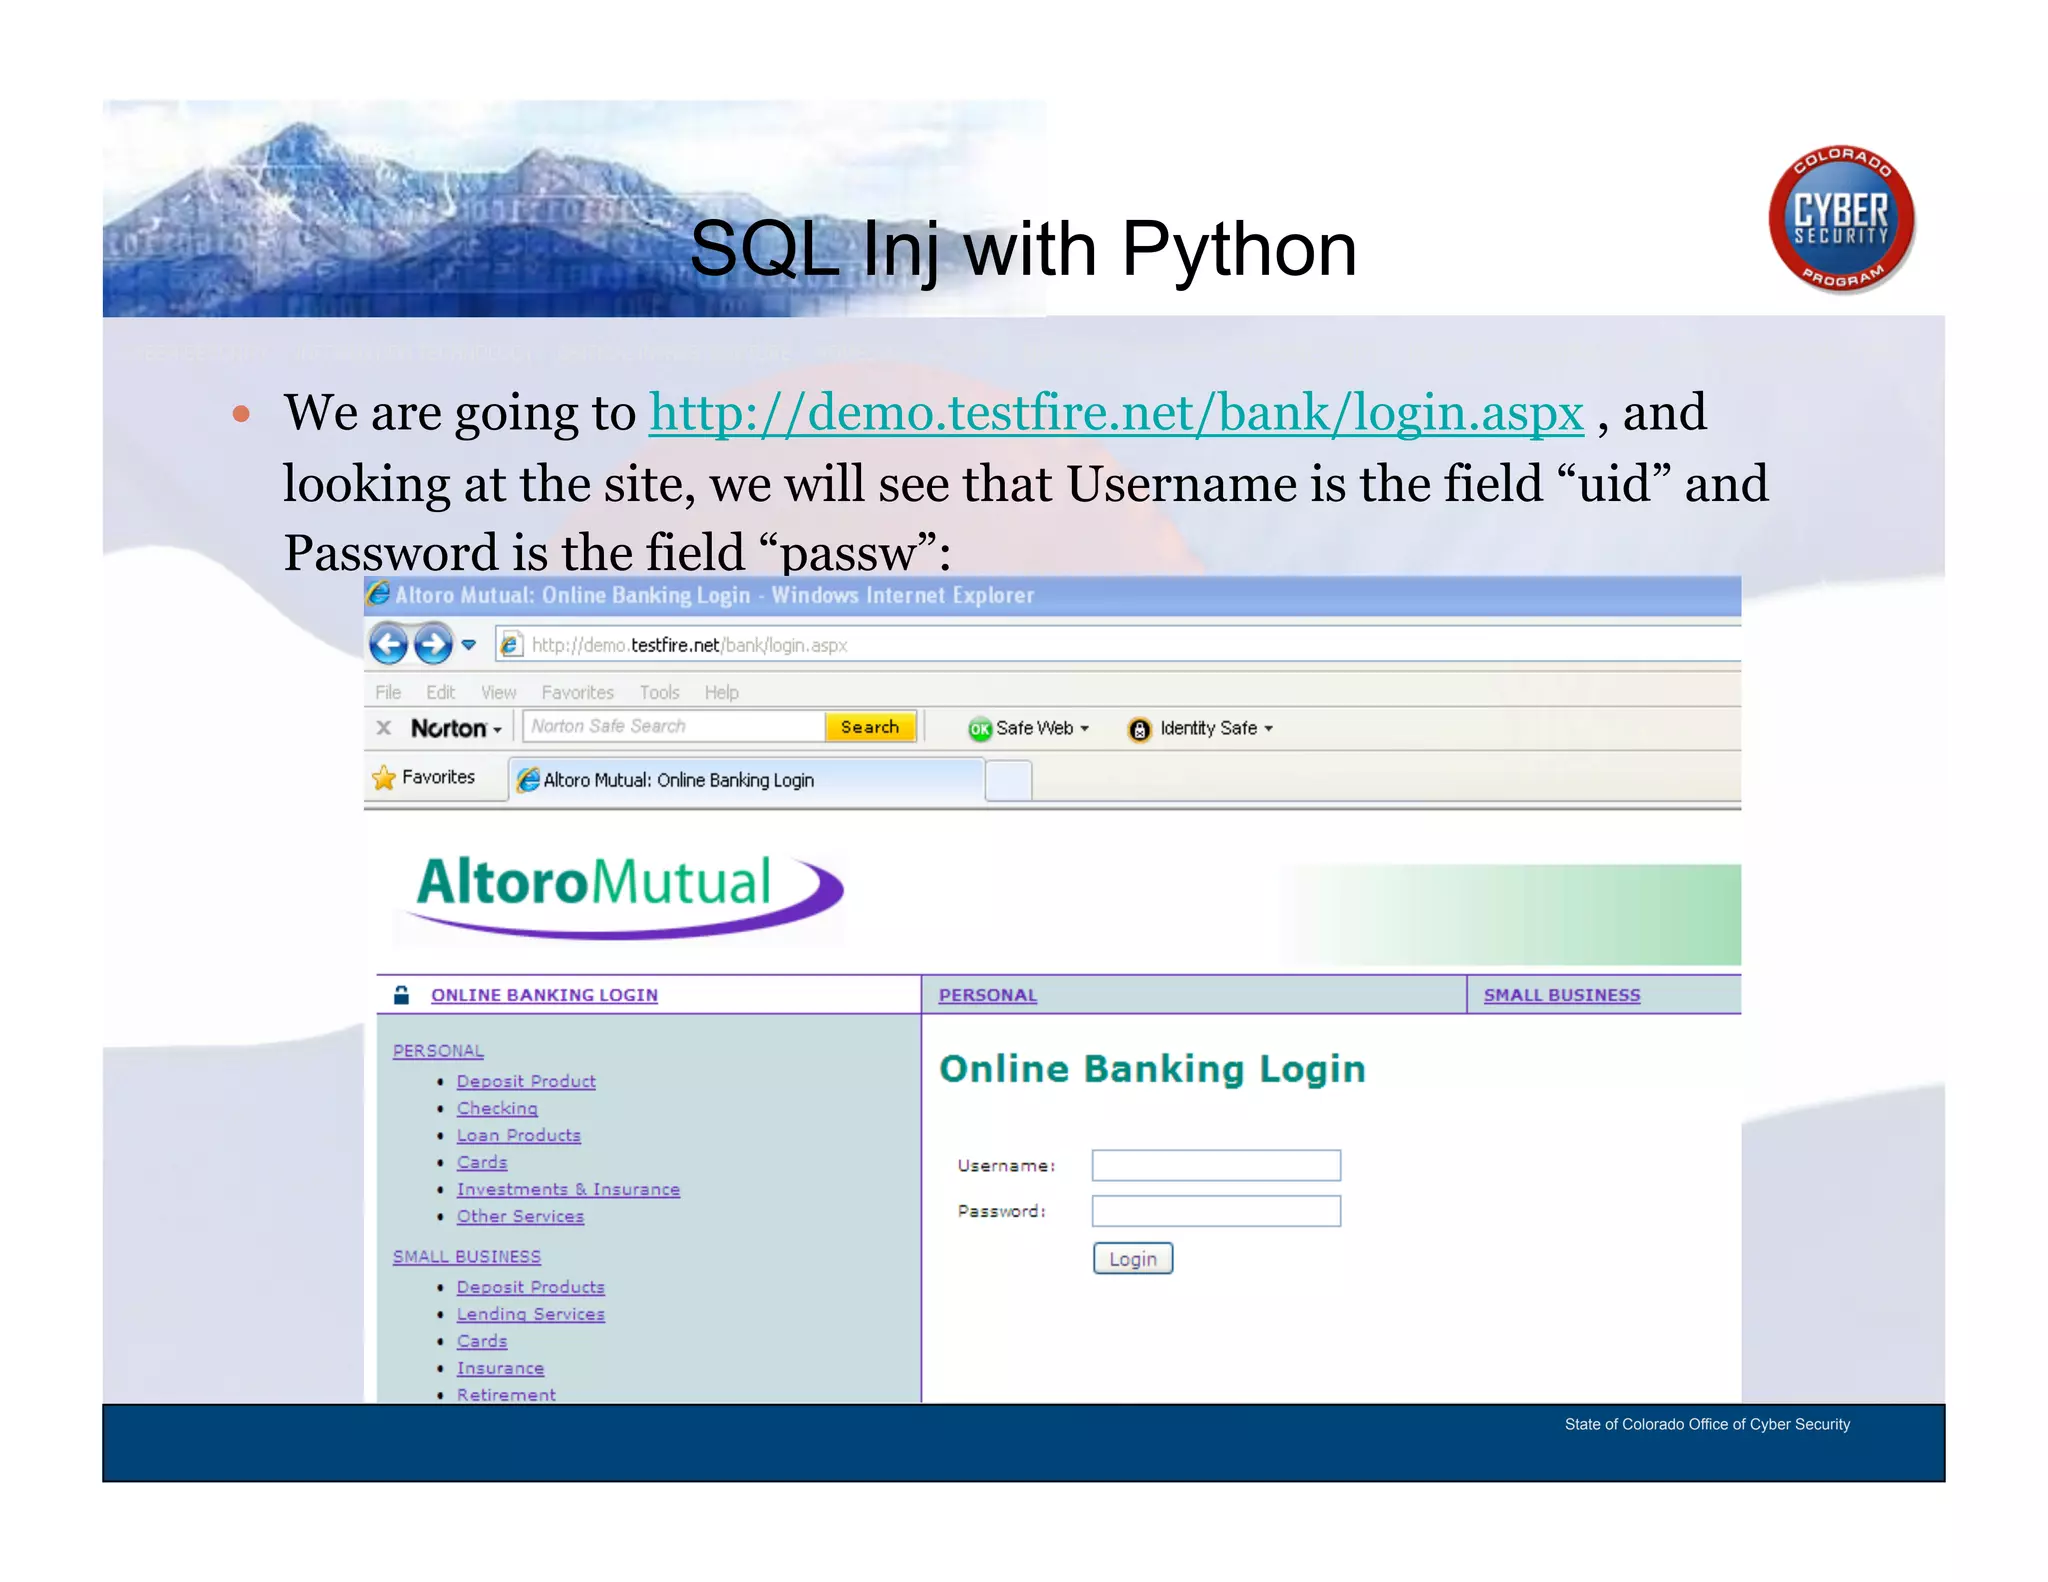
Task: Open the Investments & Insurance link
Action: 568,1189
